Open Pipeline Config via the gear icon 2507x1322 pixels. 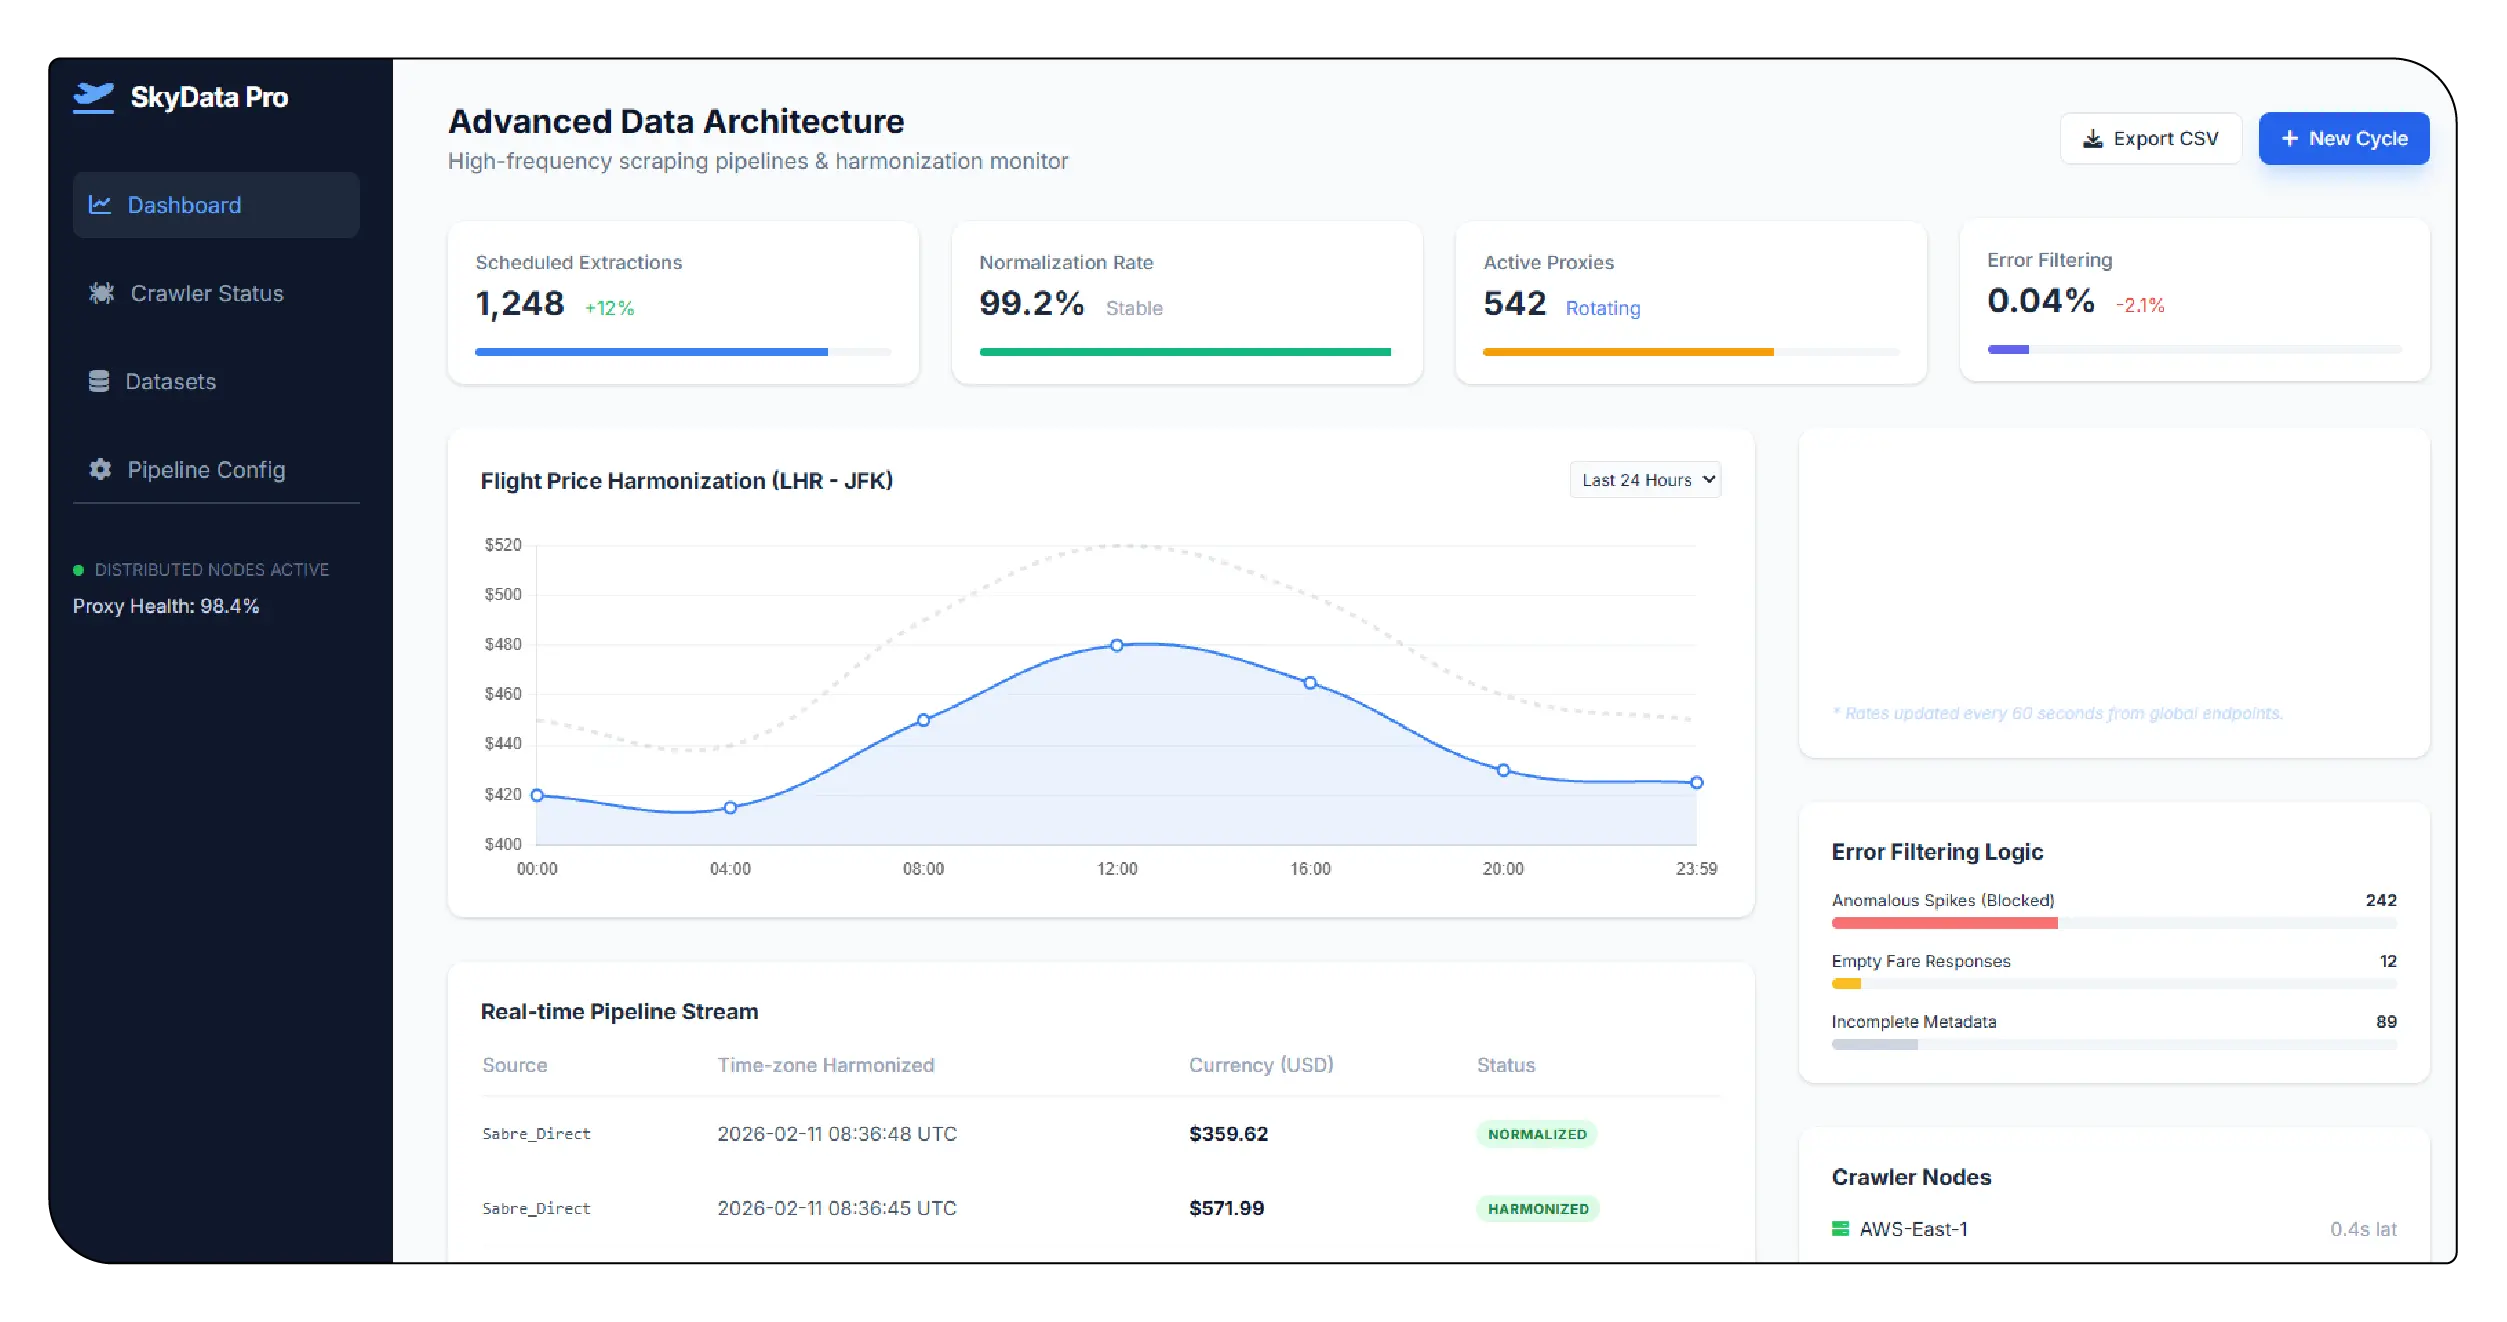[101, 469]
